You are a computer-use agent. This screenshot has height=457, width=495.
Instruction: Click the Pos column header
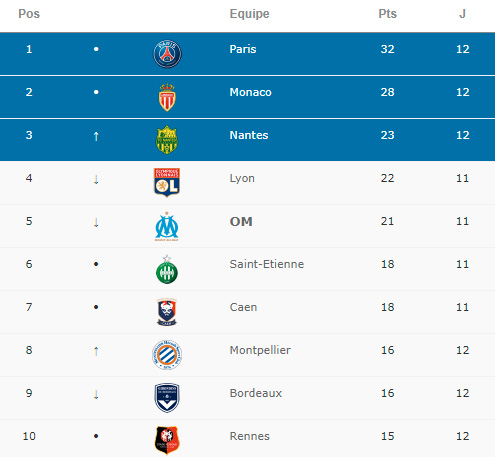point(29,14)
